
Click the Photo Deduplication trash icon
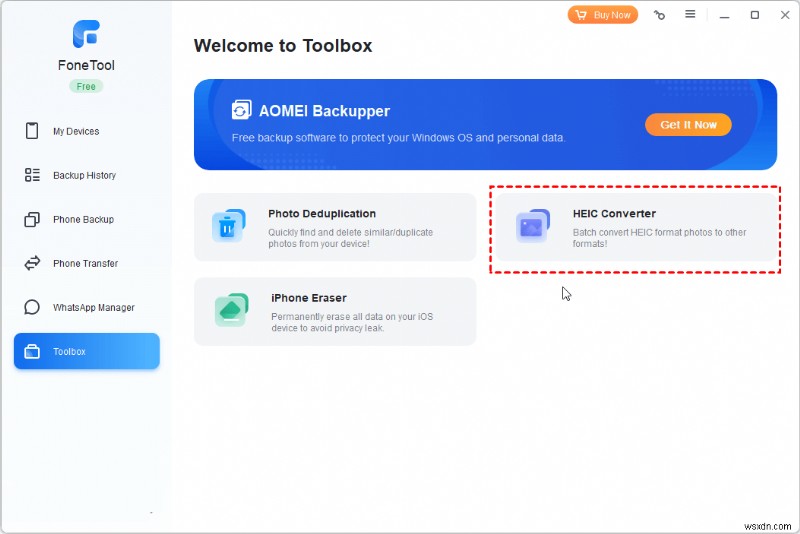(228, 225)
